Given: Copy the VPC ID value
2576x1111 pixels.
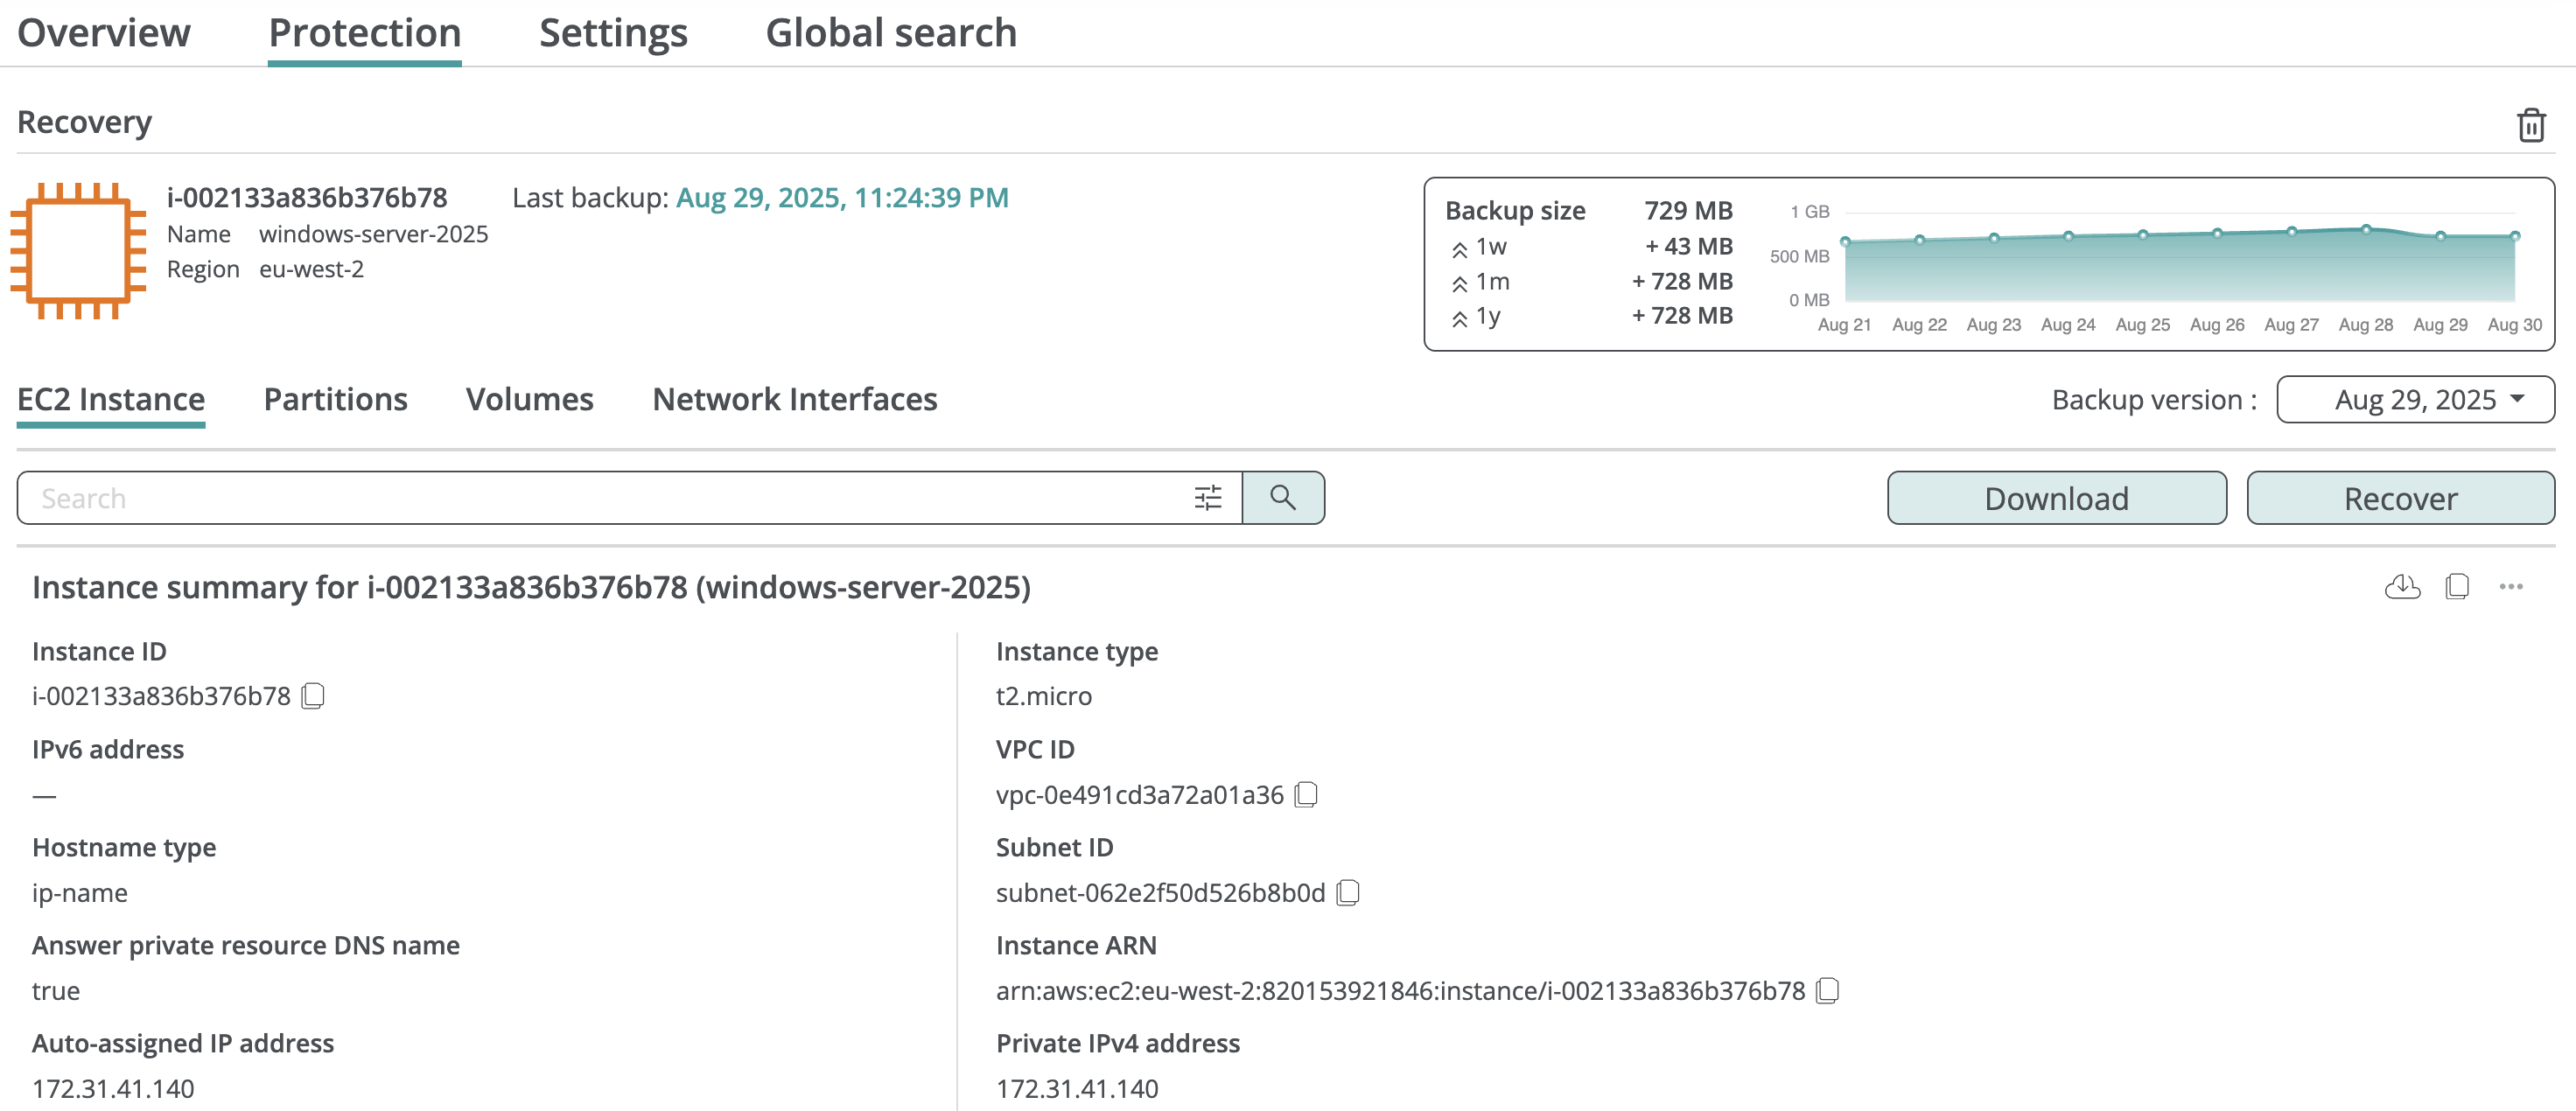Looking at the screenshot, I should click(1305, 794).
